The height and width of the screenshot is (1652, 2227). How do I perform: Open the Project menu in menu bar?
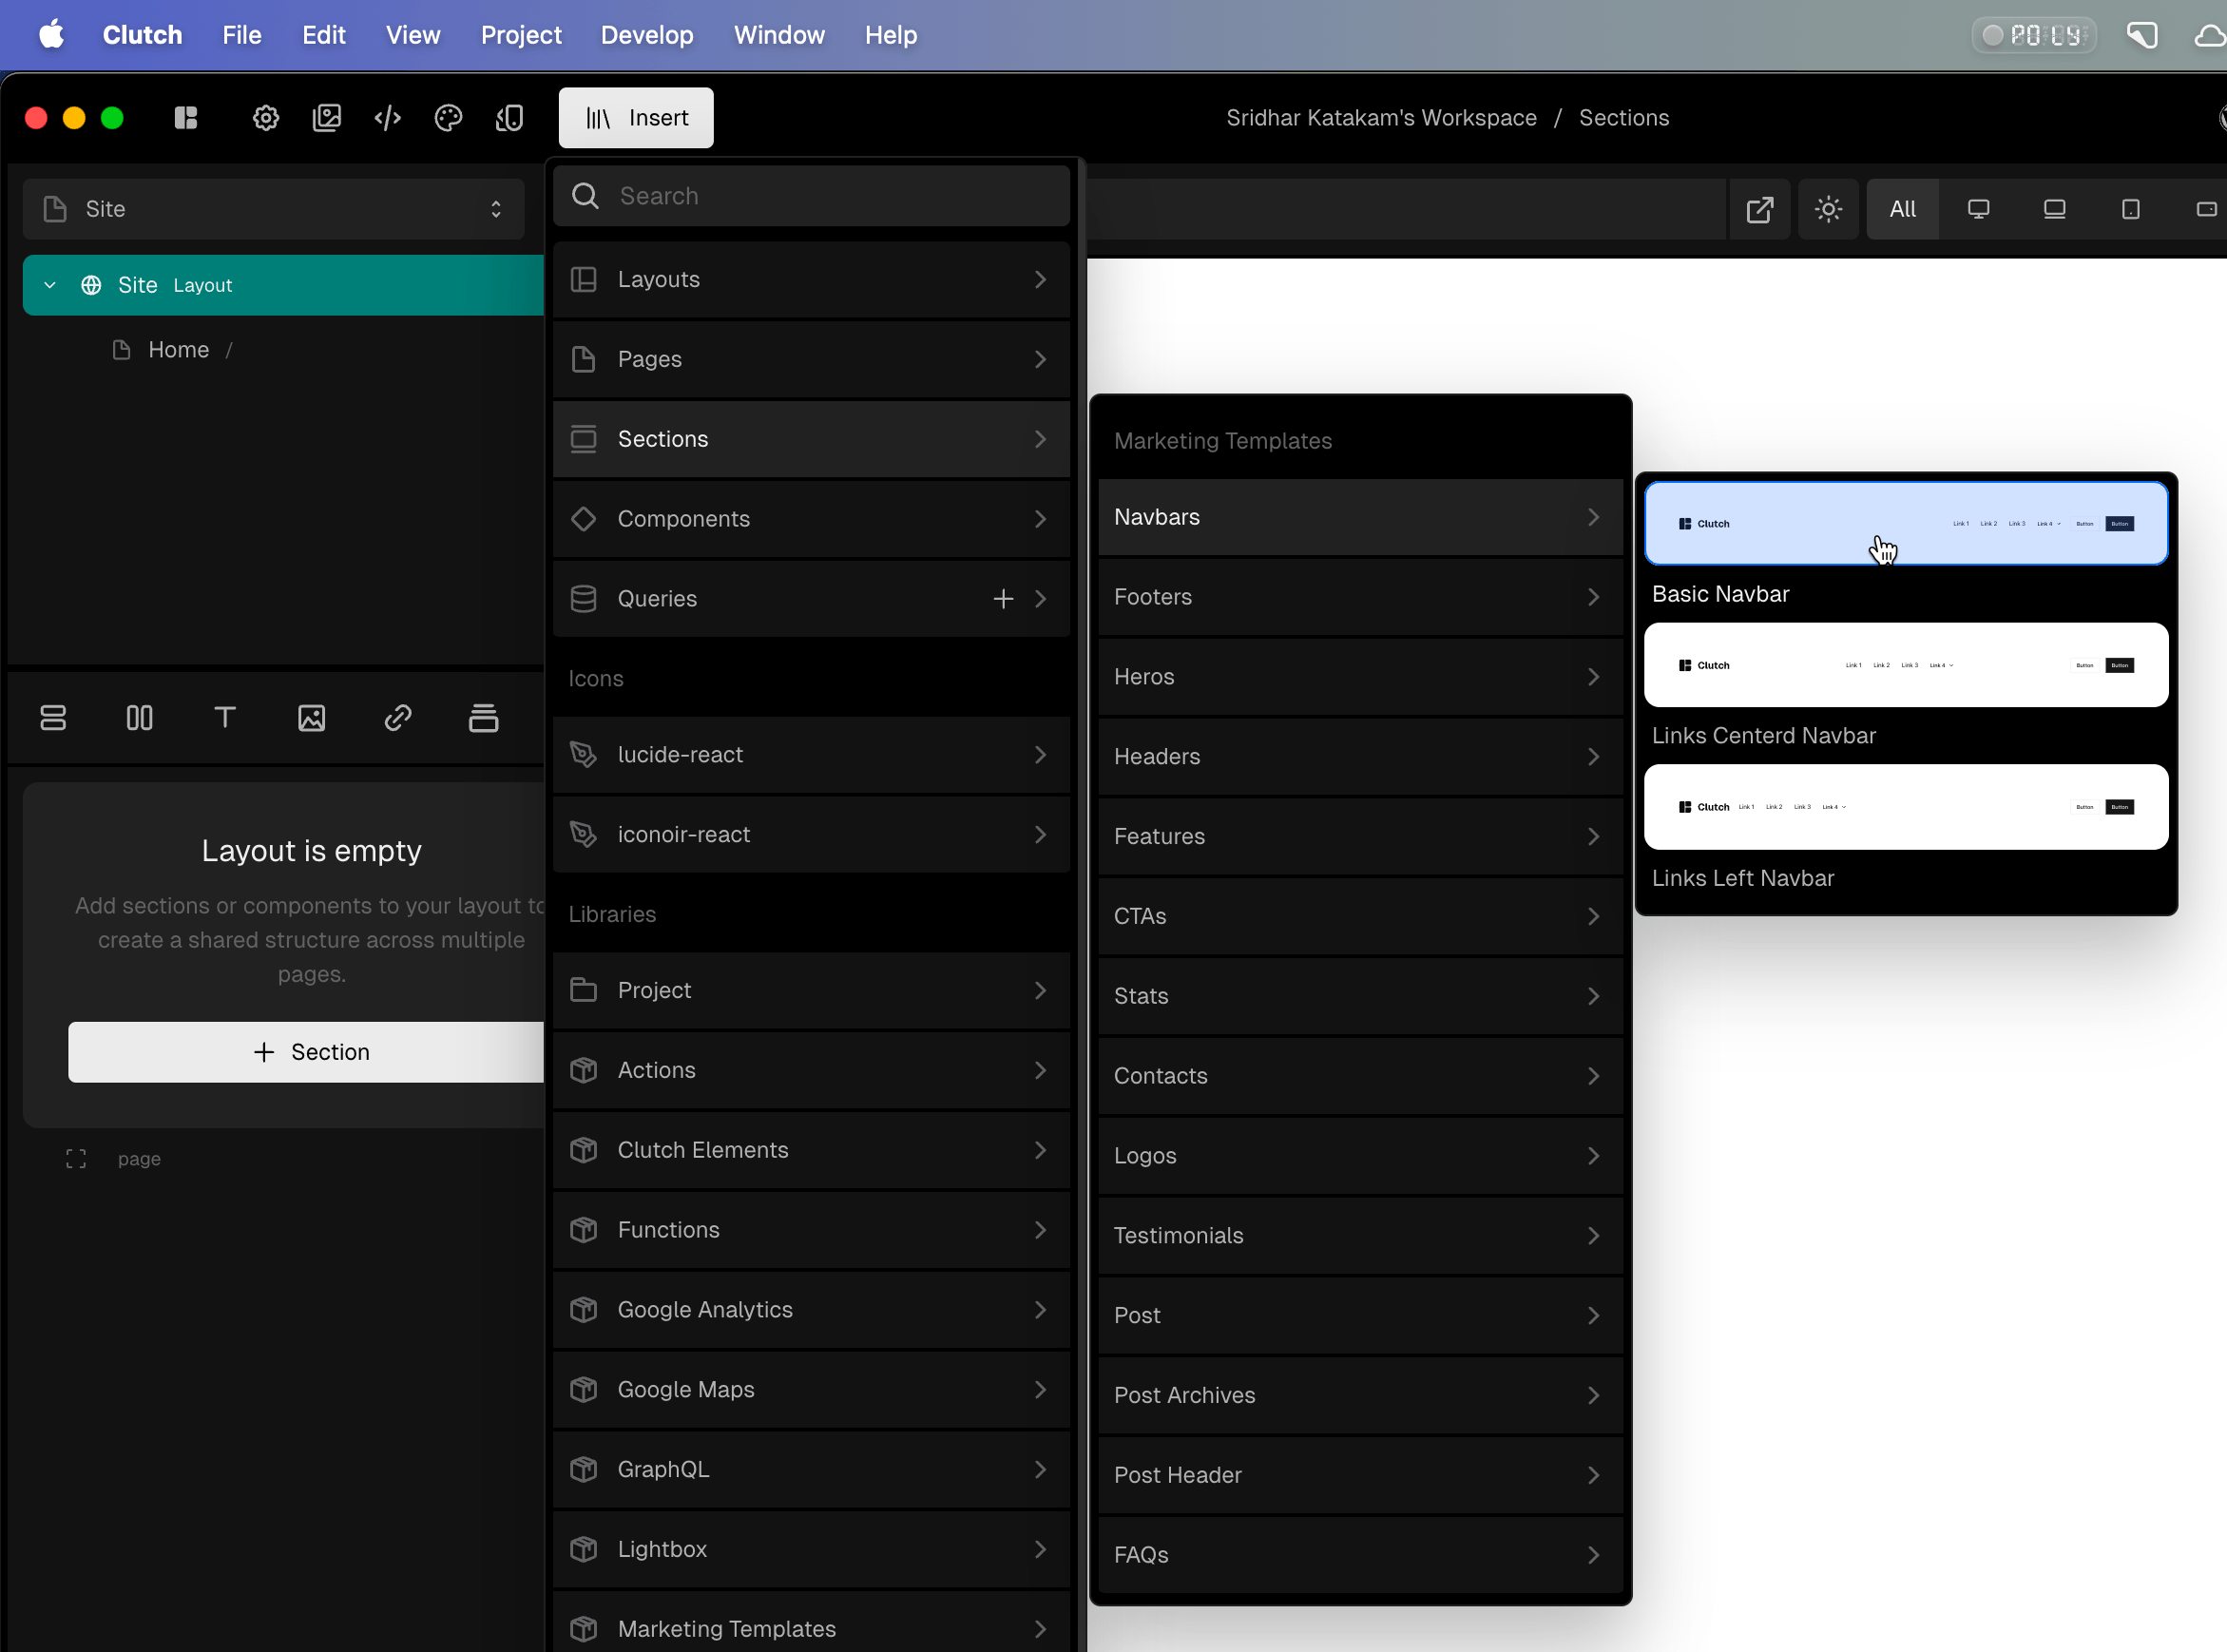[521, 35]
